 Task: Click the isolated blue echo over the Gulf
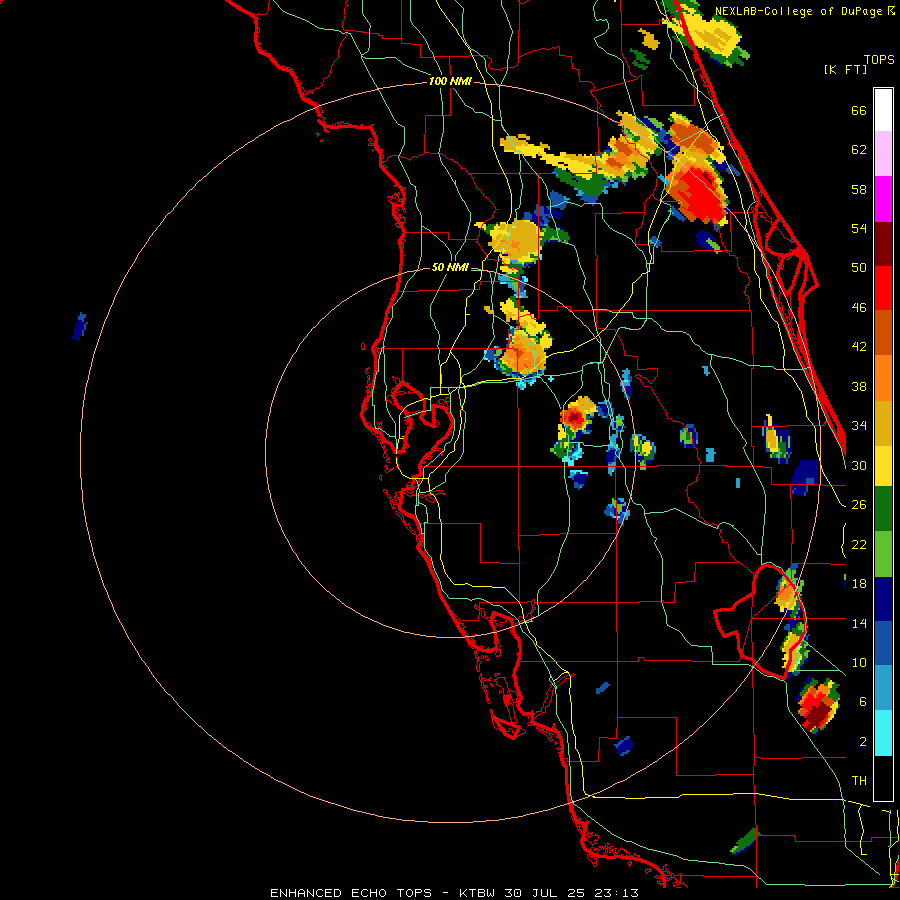(80, 327)
